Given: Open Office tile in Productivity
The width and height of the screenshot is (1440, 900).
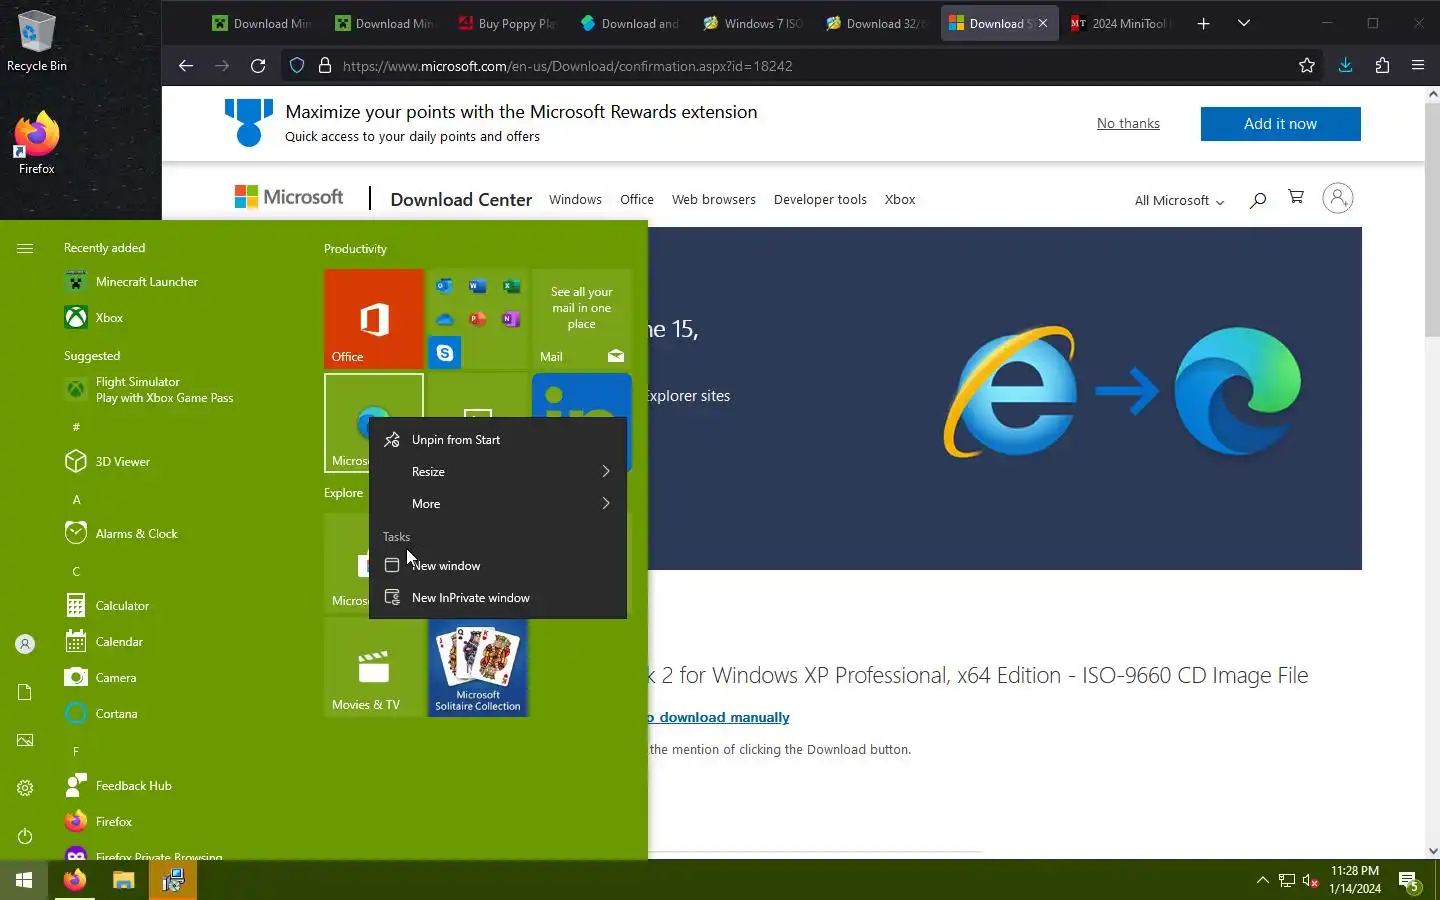Looking at the screenshot, I should pyautogui.click(x=374, y=319).
